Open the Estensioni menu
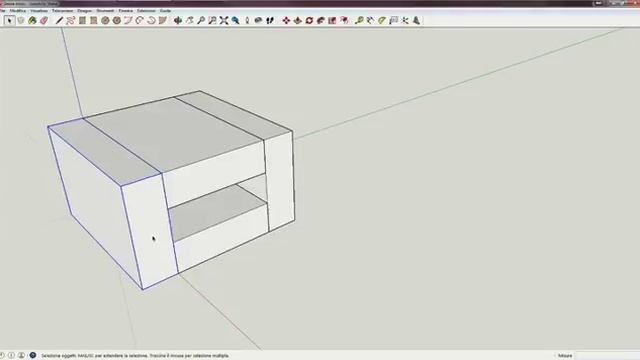Viewport: 640px width, 360px height. (146, 11)
